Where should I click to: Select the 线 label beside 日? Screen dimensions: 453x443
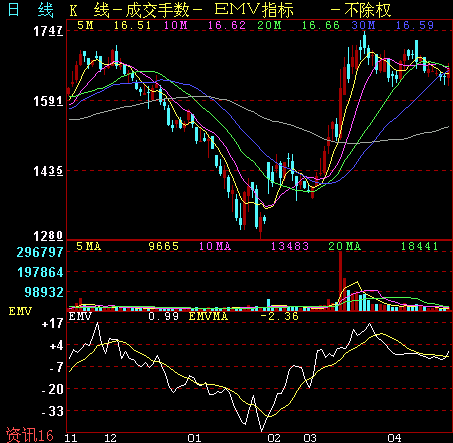(x=46, y=10)
